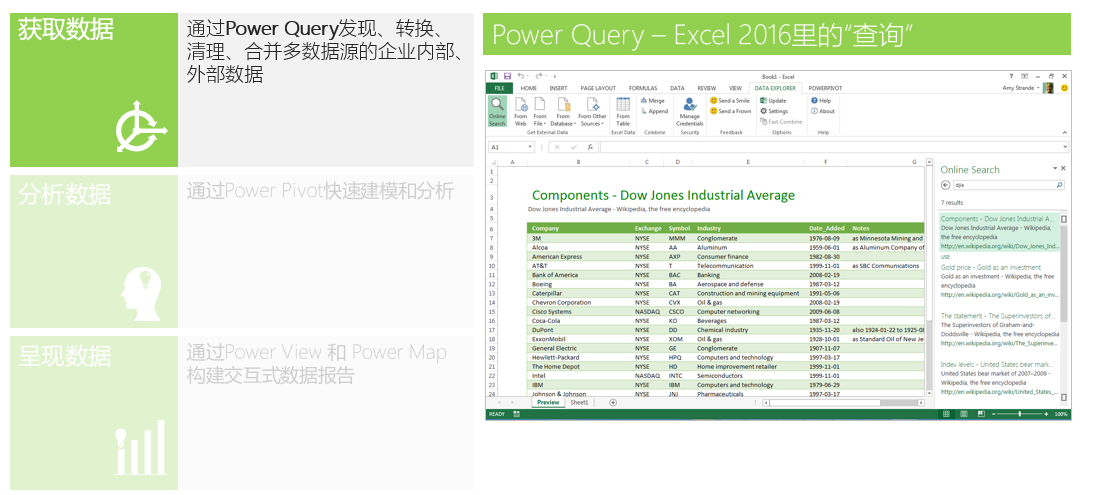Open Manage Credentials
The width and height of the screenshot is (1095, 495).
click(x=689, y=112)
